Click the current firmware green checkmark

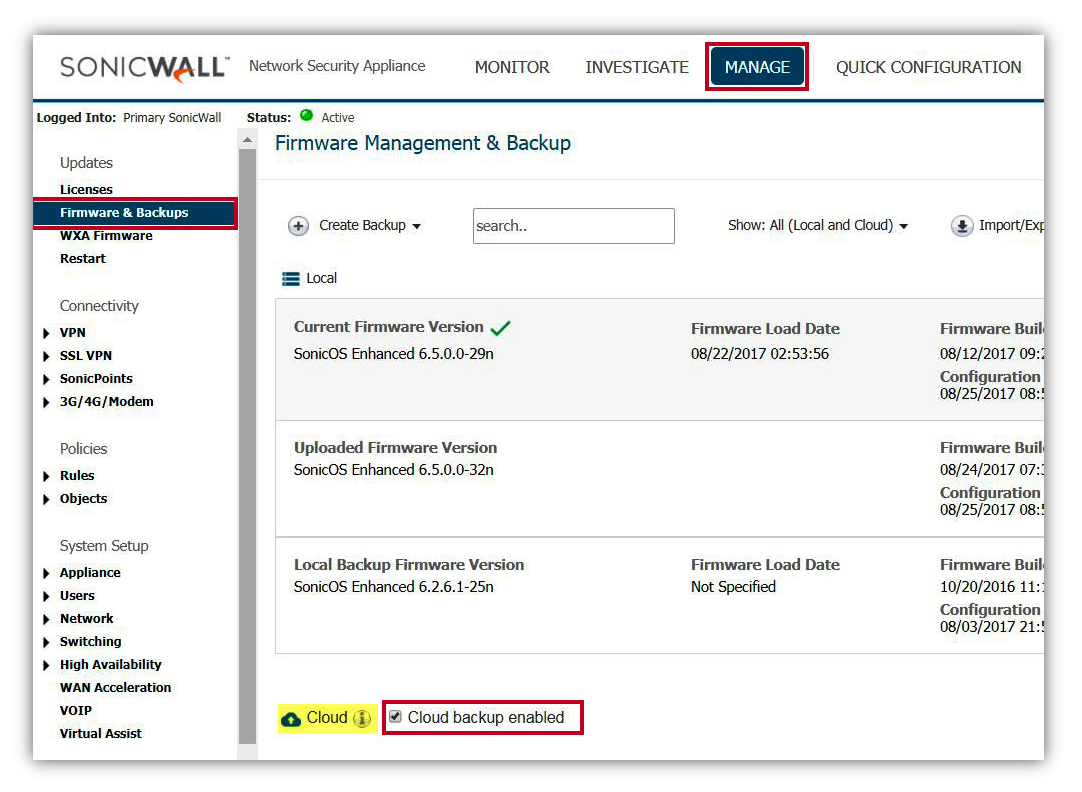501,328
